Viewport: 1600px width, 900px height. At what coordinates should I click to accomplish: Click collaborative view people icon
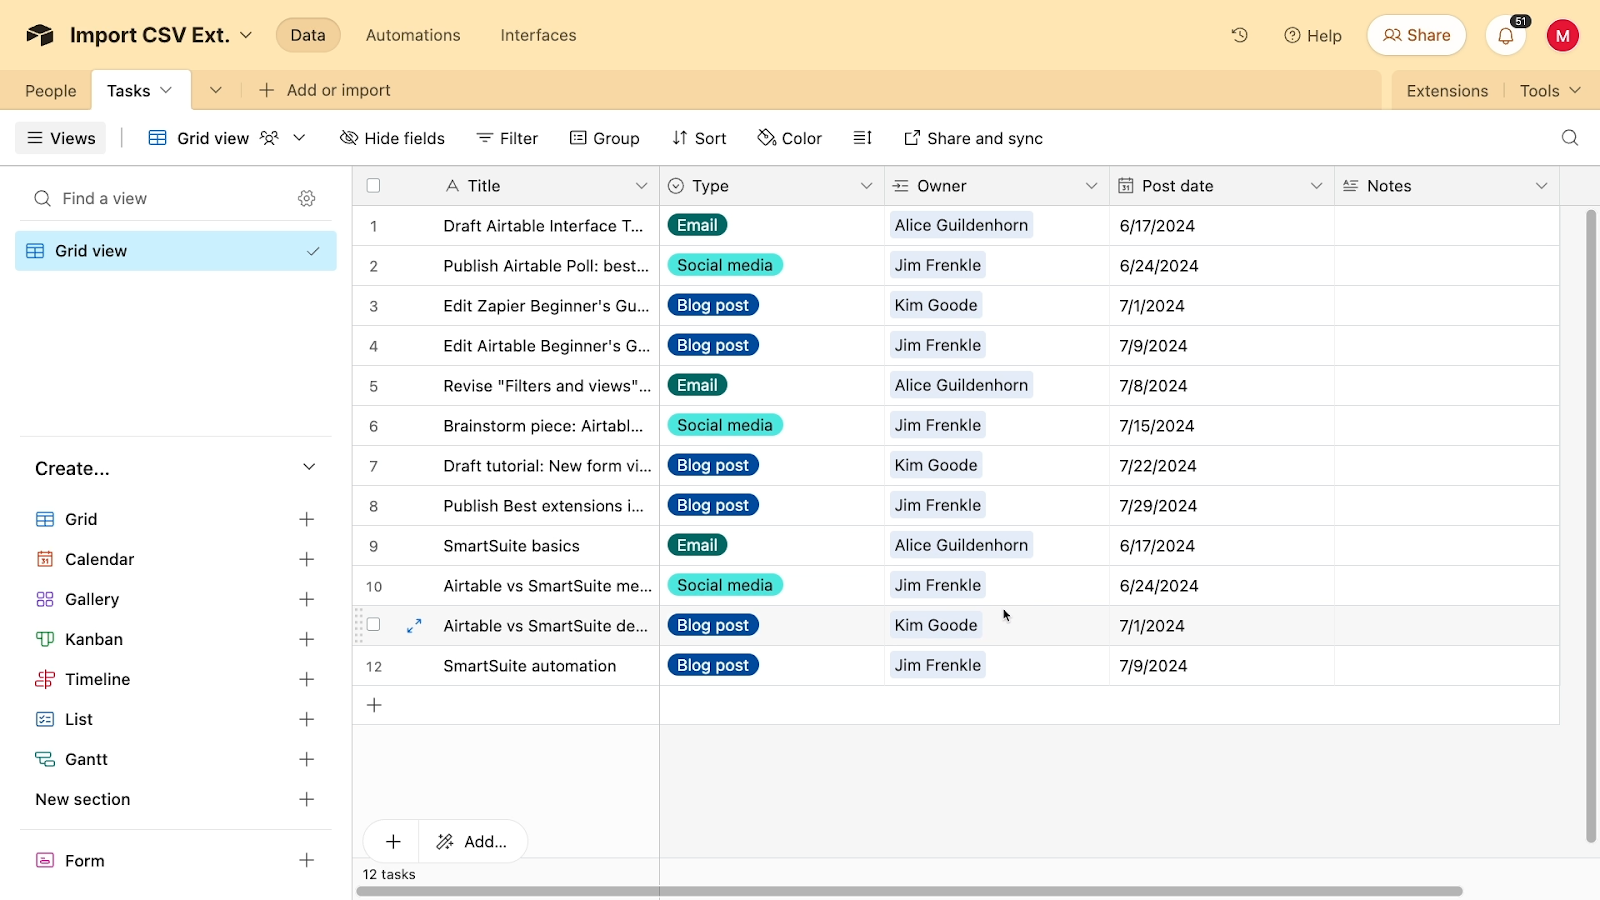point(269,138)
